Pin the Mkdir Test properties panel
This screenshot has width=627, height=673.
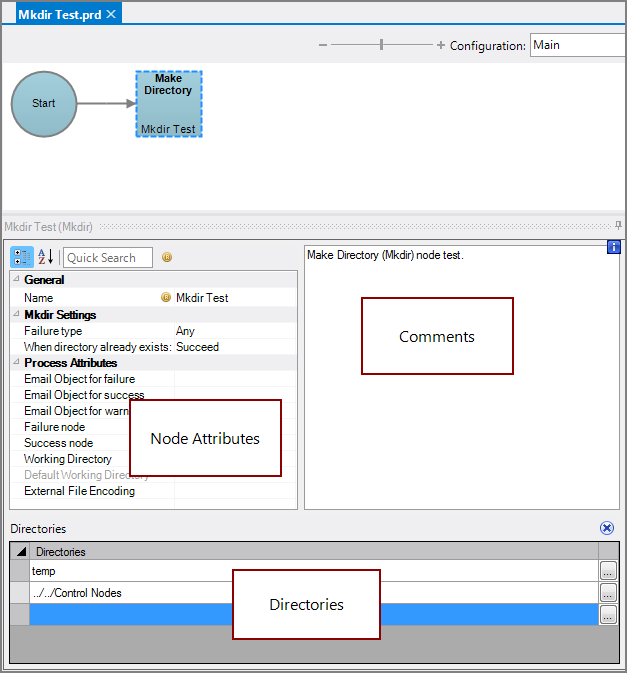point(618,225)
